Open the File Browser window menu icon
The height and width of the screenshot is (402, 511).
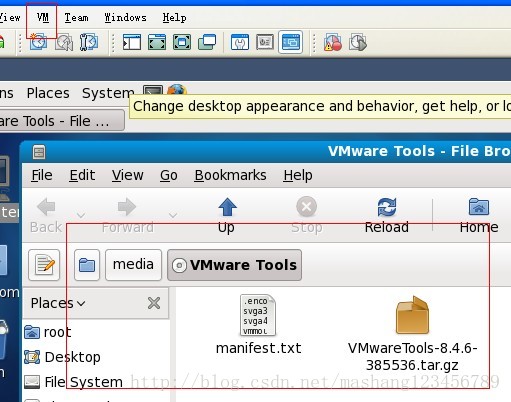[x=39, y=152]
